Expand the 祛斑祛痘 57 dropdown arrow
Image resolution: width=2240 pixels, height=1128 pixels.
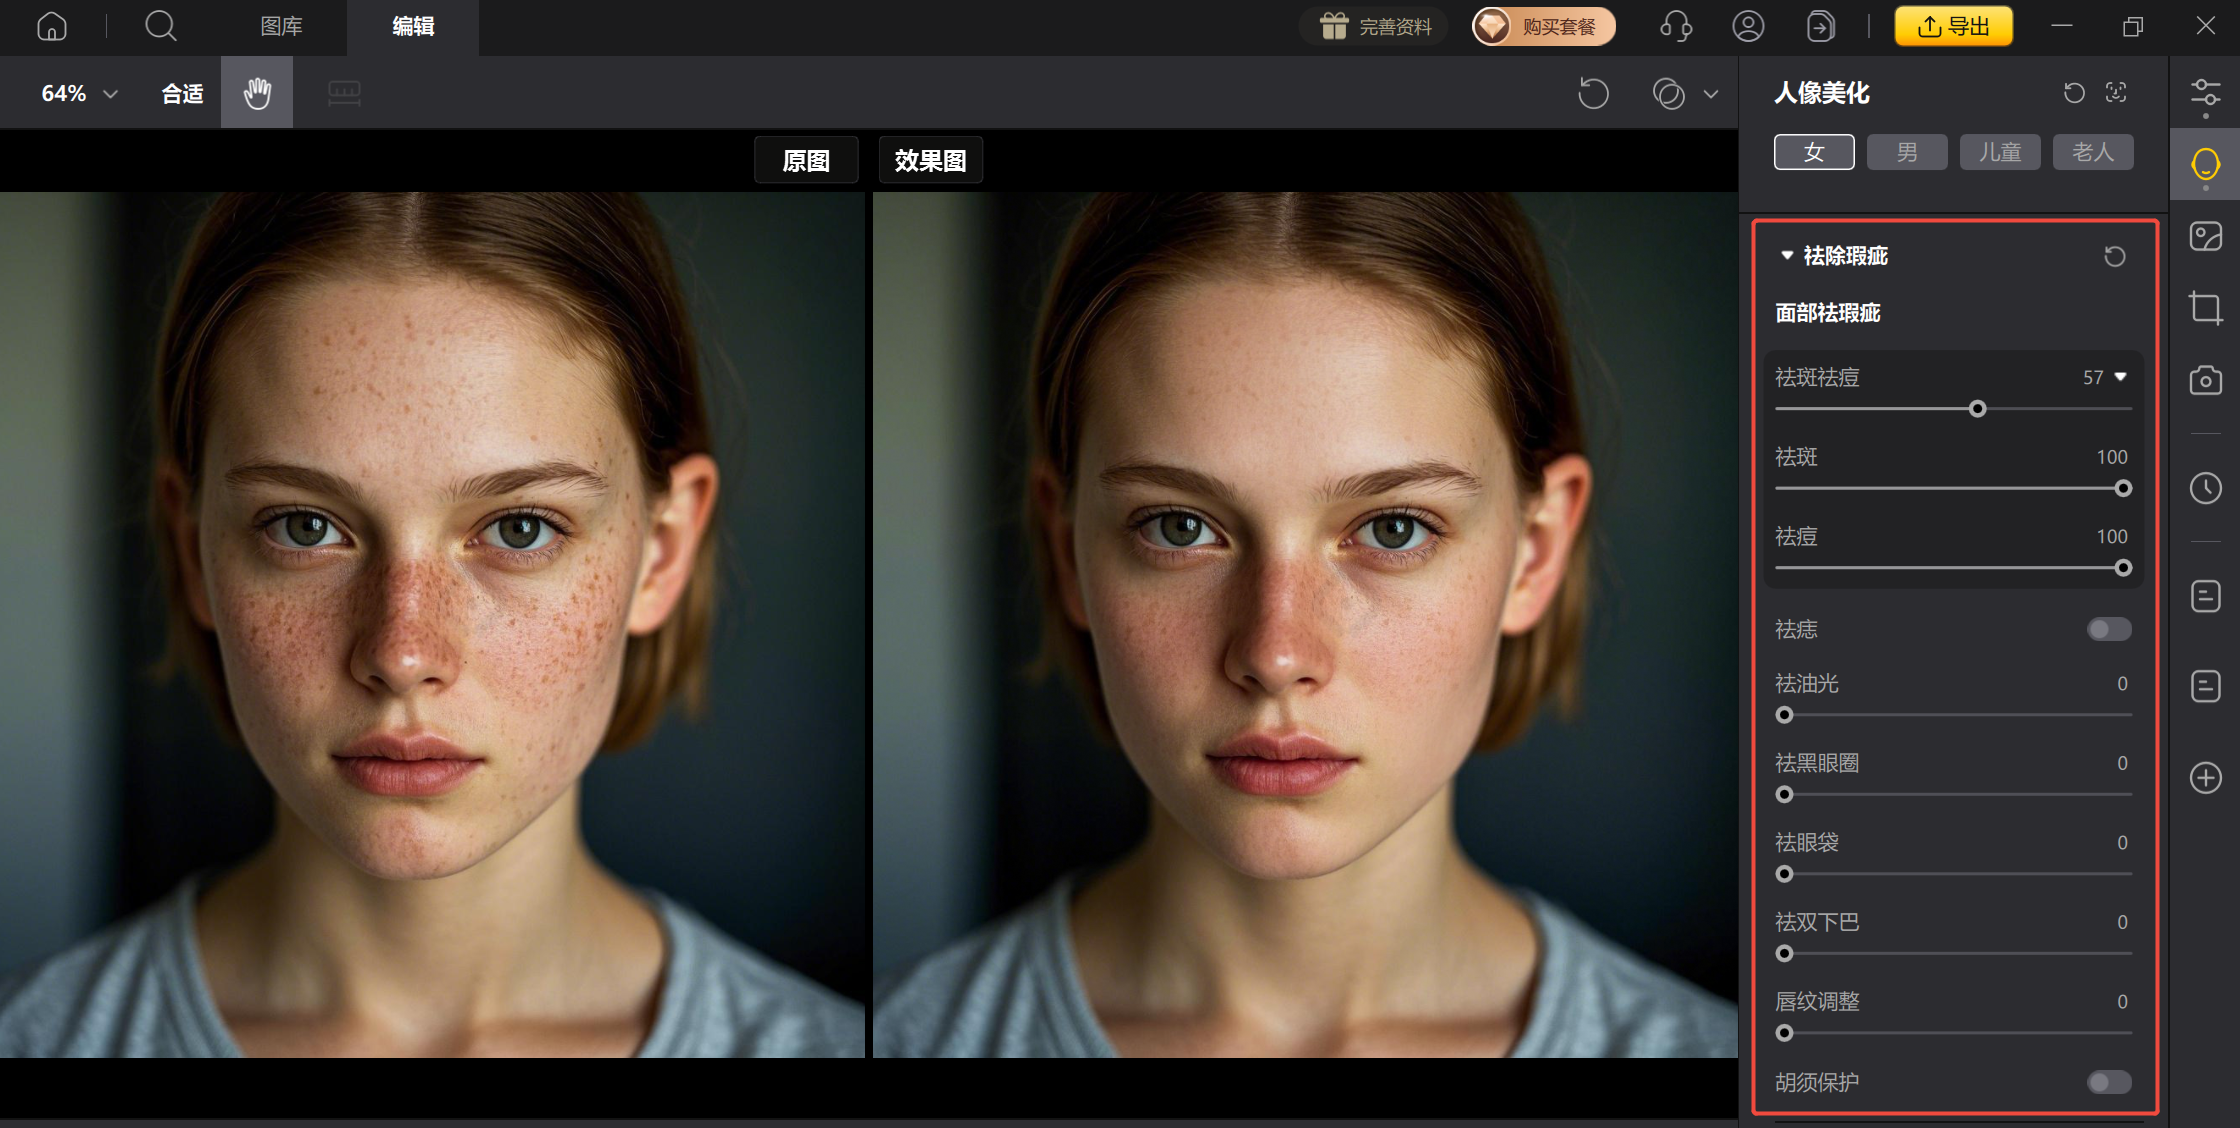click(x=2120, y=377)
